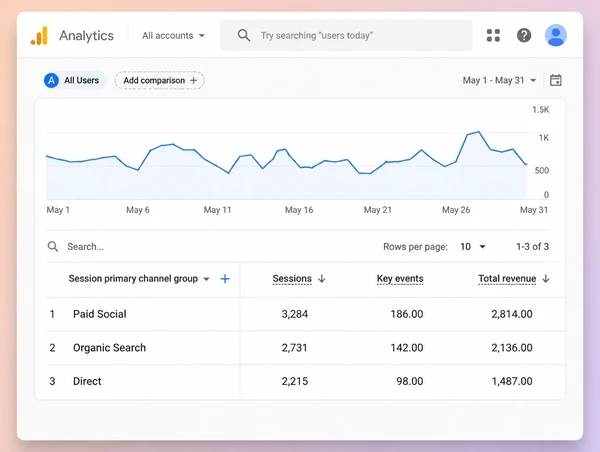Click the May 21 chart axis label
The width and height of the screenshot is (600, 452).
click(378, 210)
